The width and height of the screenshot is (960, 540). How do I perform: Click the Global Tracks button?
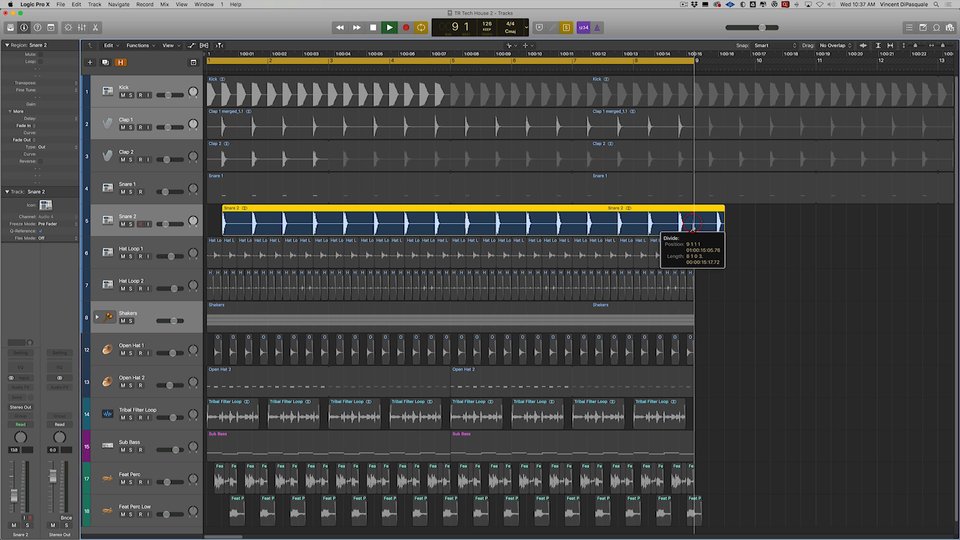(x=193, y=62)
